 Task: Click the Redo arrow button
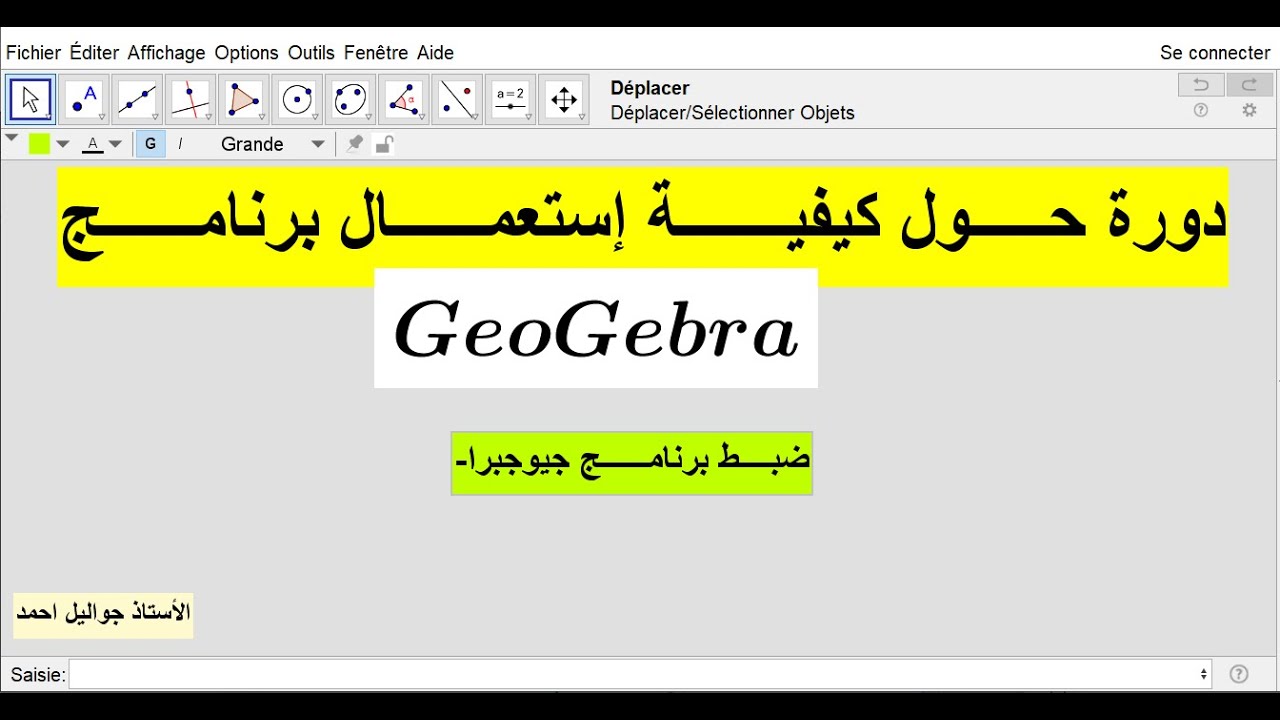tap(1249, 85)
